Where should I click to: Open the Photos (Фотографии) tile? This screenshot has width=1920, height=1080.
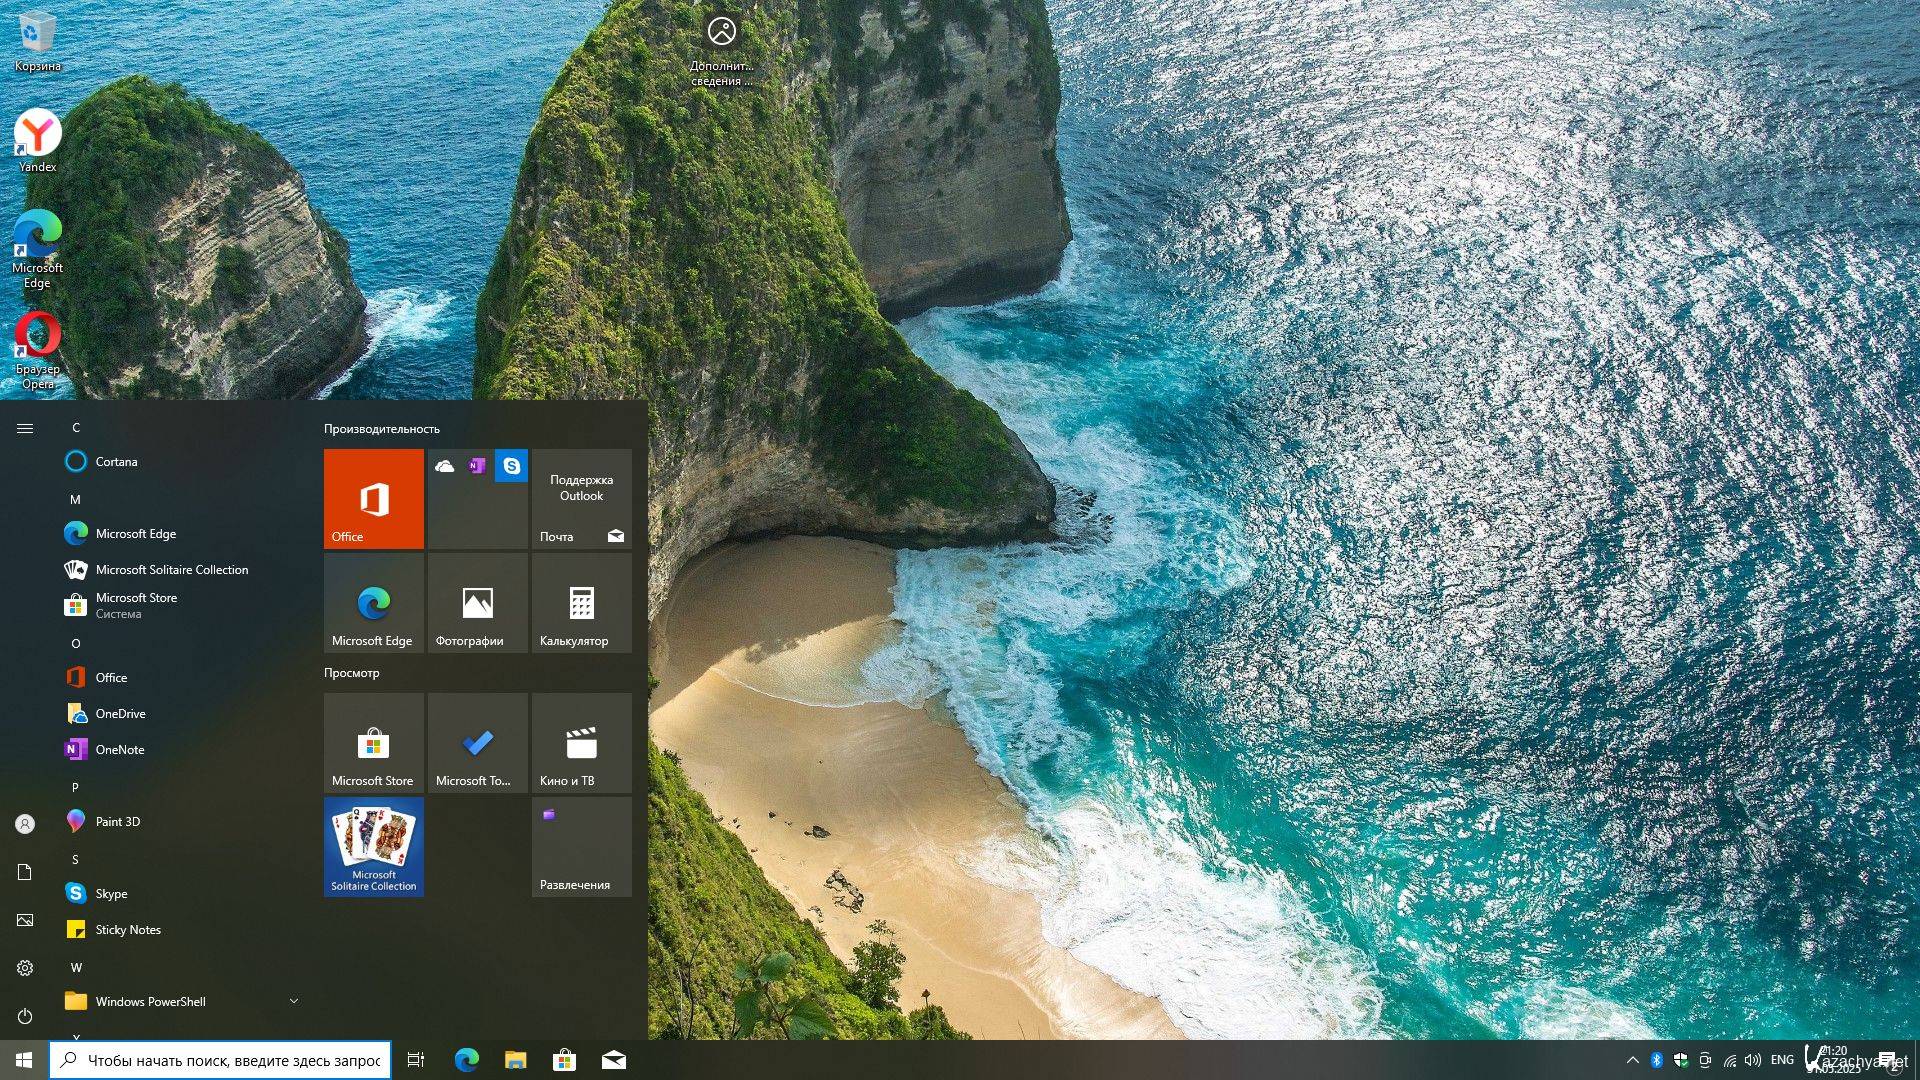point(477,603)
